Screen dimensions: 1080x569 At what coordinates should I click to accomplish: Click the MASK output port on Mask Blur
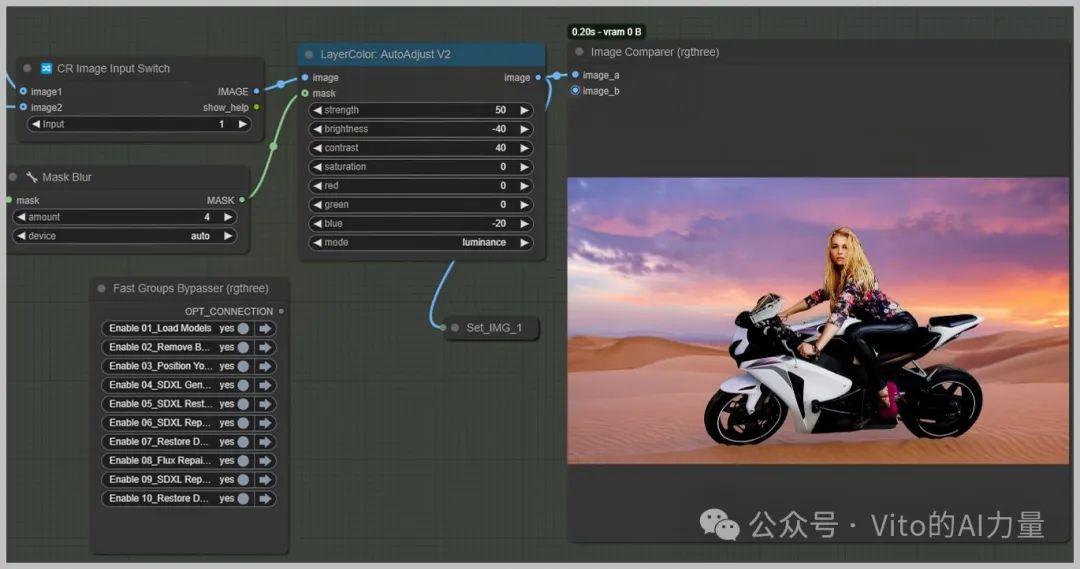point(242,200)
